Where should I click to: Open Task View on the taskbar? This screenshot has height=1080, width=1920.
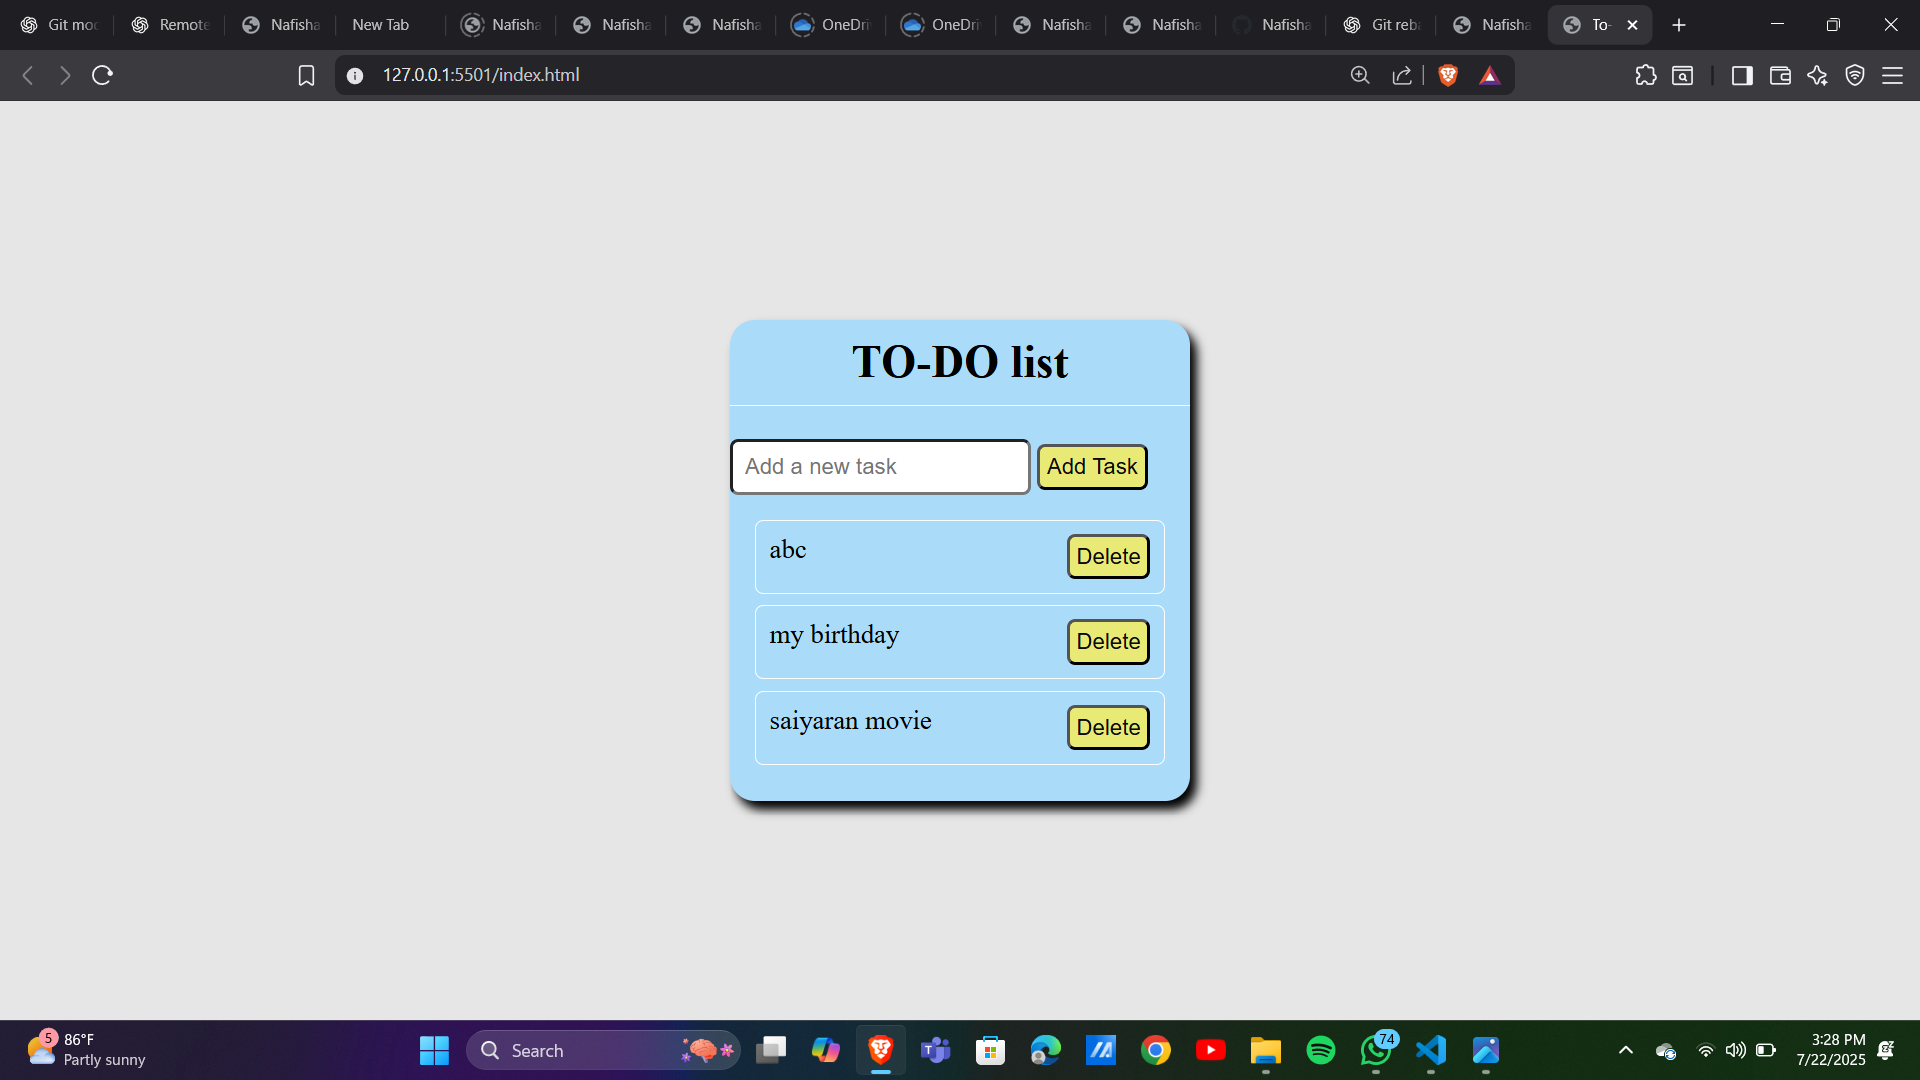[771, 1050]
